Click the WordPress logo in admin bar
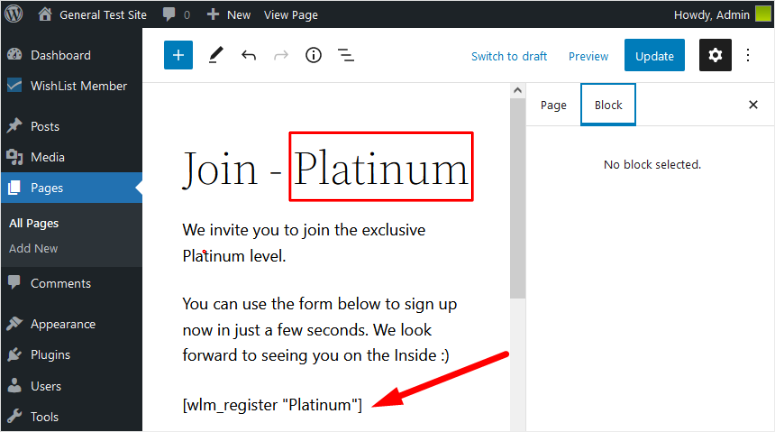This screenshot has width=775, height=432. [14, 15]
